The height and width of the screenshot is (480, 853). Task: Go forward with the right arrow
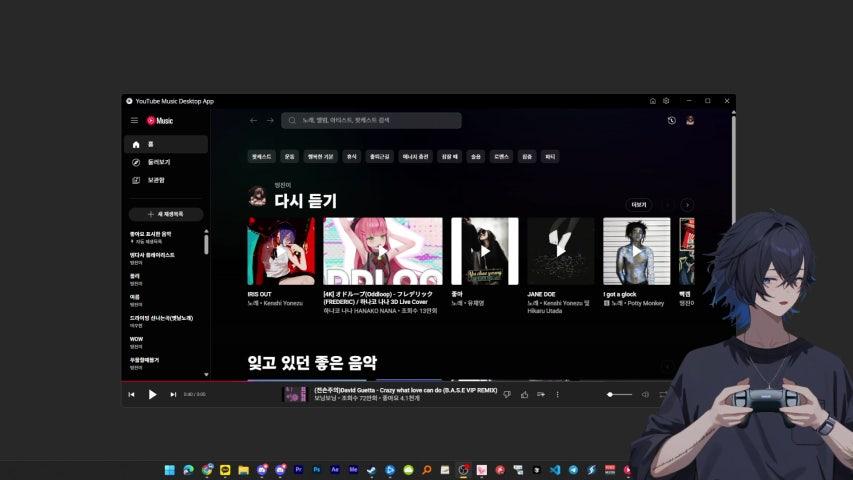270,120
